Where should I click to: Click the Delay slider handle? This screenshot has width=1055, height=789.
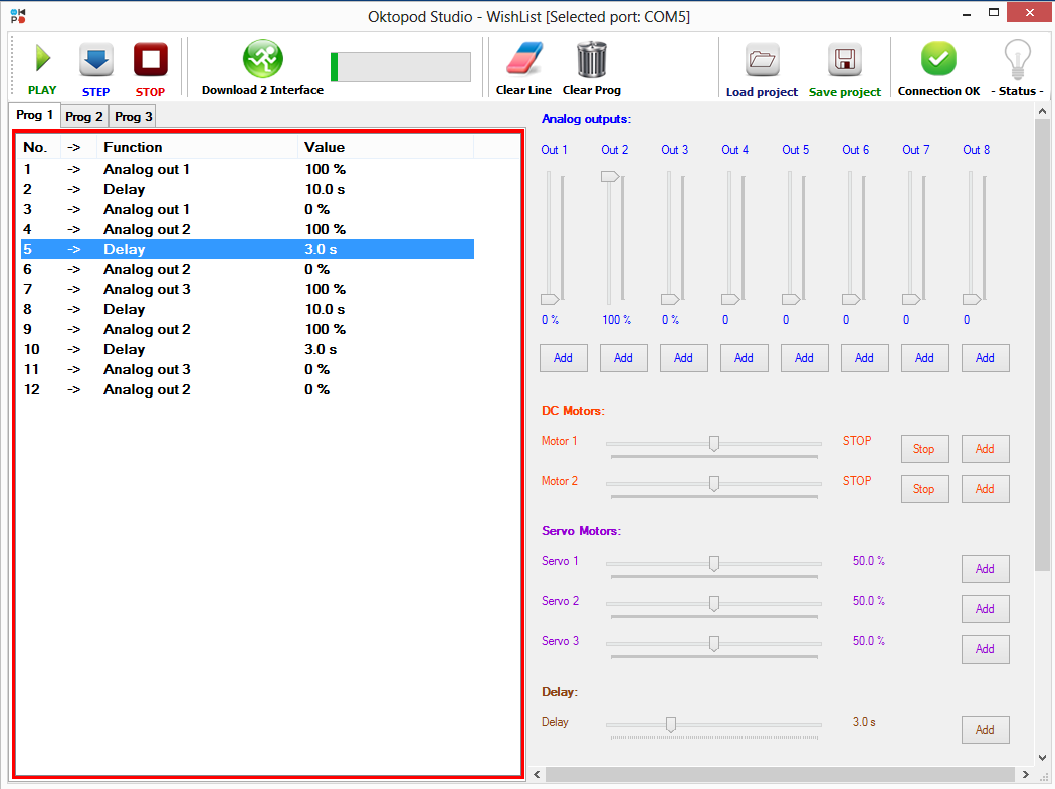671,724
